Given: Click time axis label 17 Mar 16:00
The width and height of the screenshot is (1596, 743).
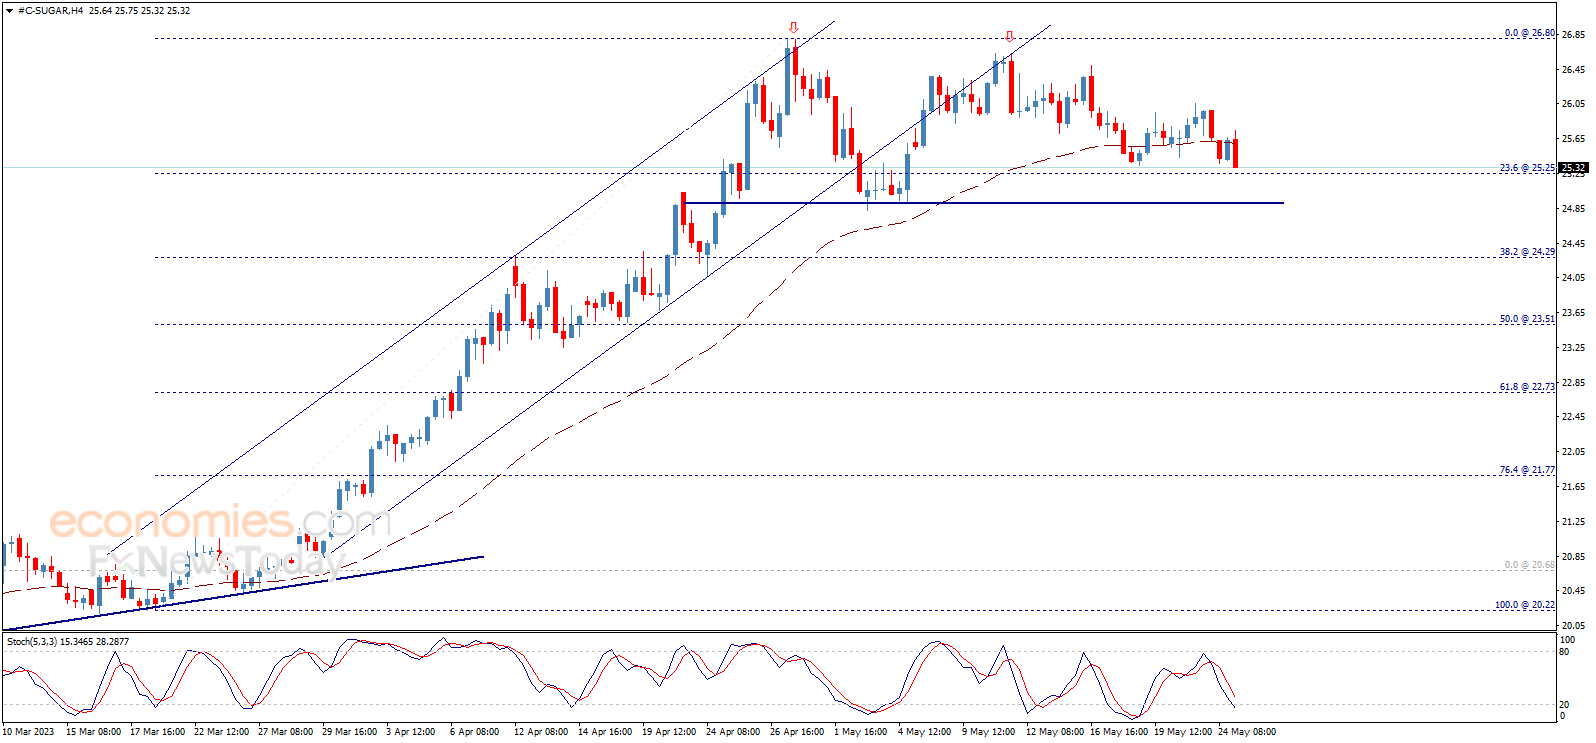Looking at the screenshot, I should 157,732.
